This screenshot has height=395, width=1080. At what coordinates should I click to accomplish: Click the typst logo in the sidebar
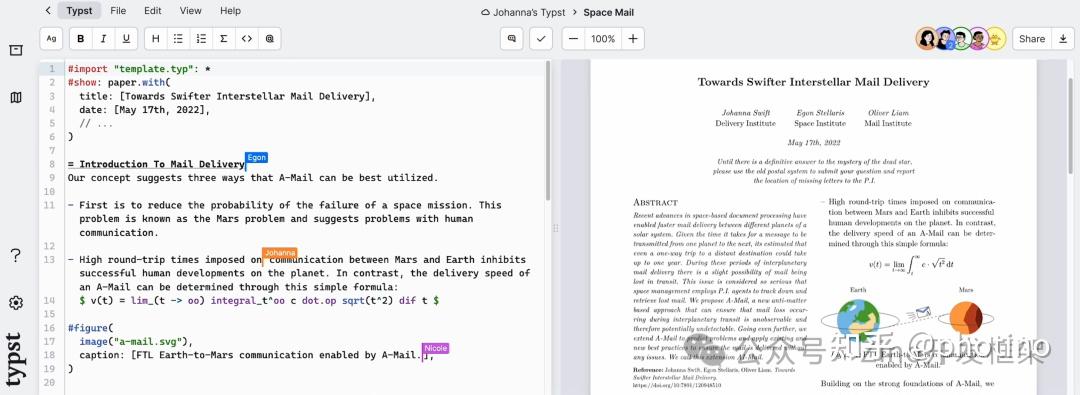click(14, 359)
